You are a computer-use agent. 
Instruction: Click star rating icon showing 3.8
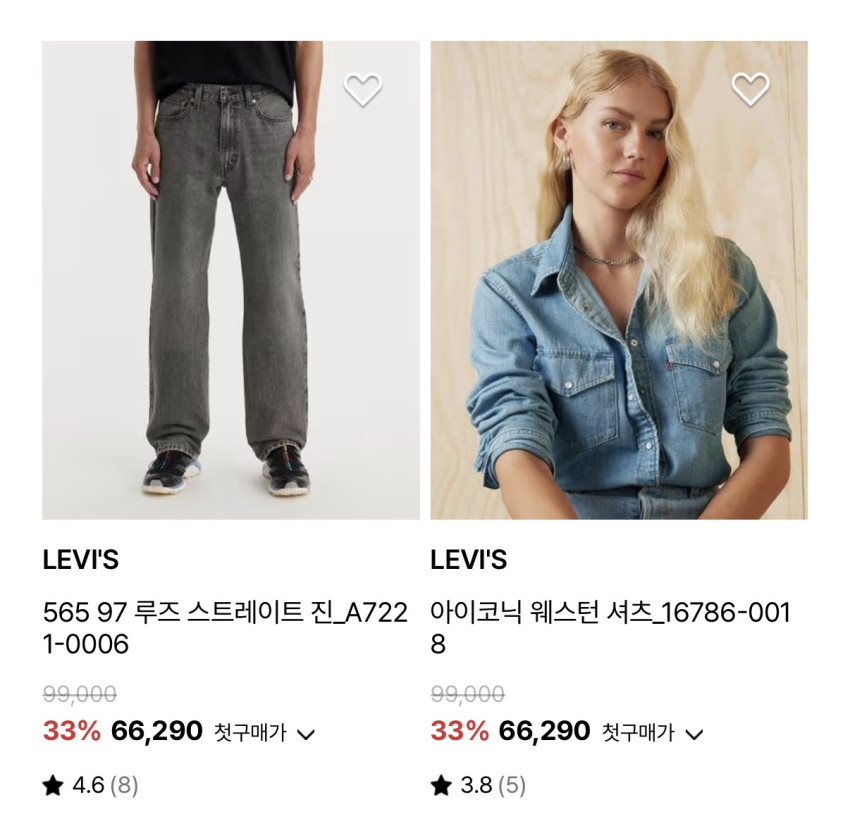(x=441, y=785)
